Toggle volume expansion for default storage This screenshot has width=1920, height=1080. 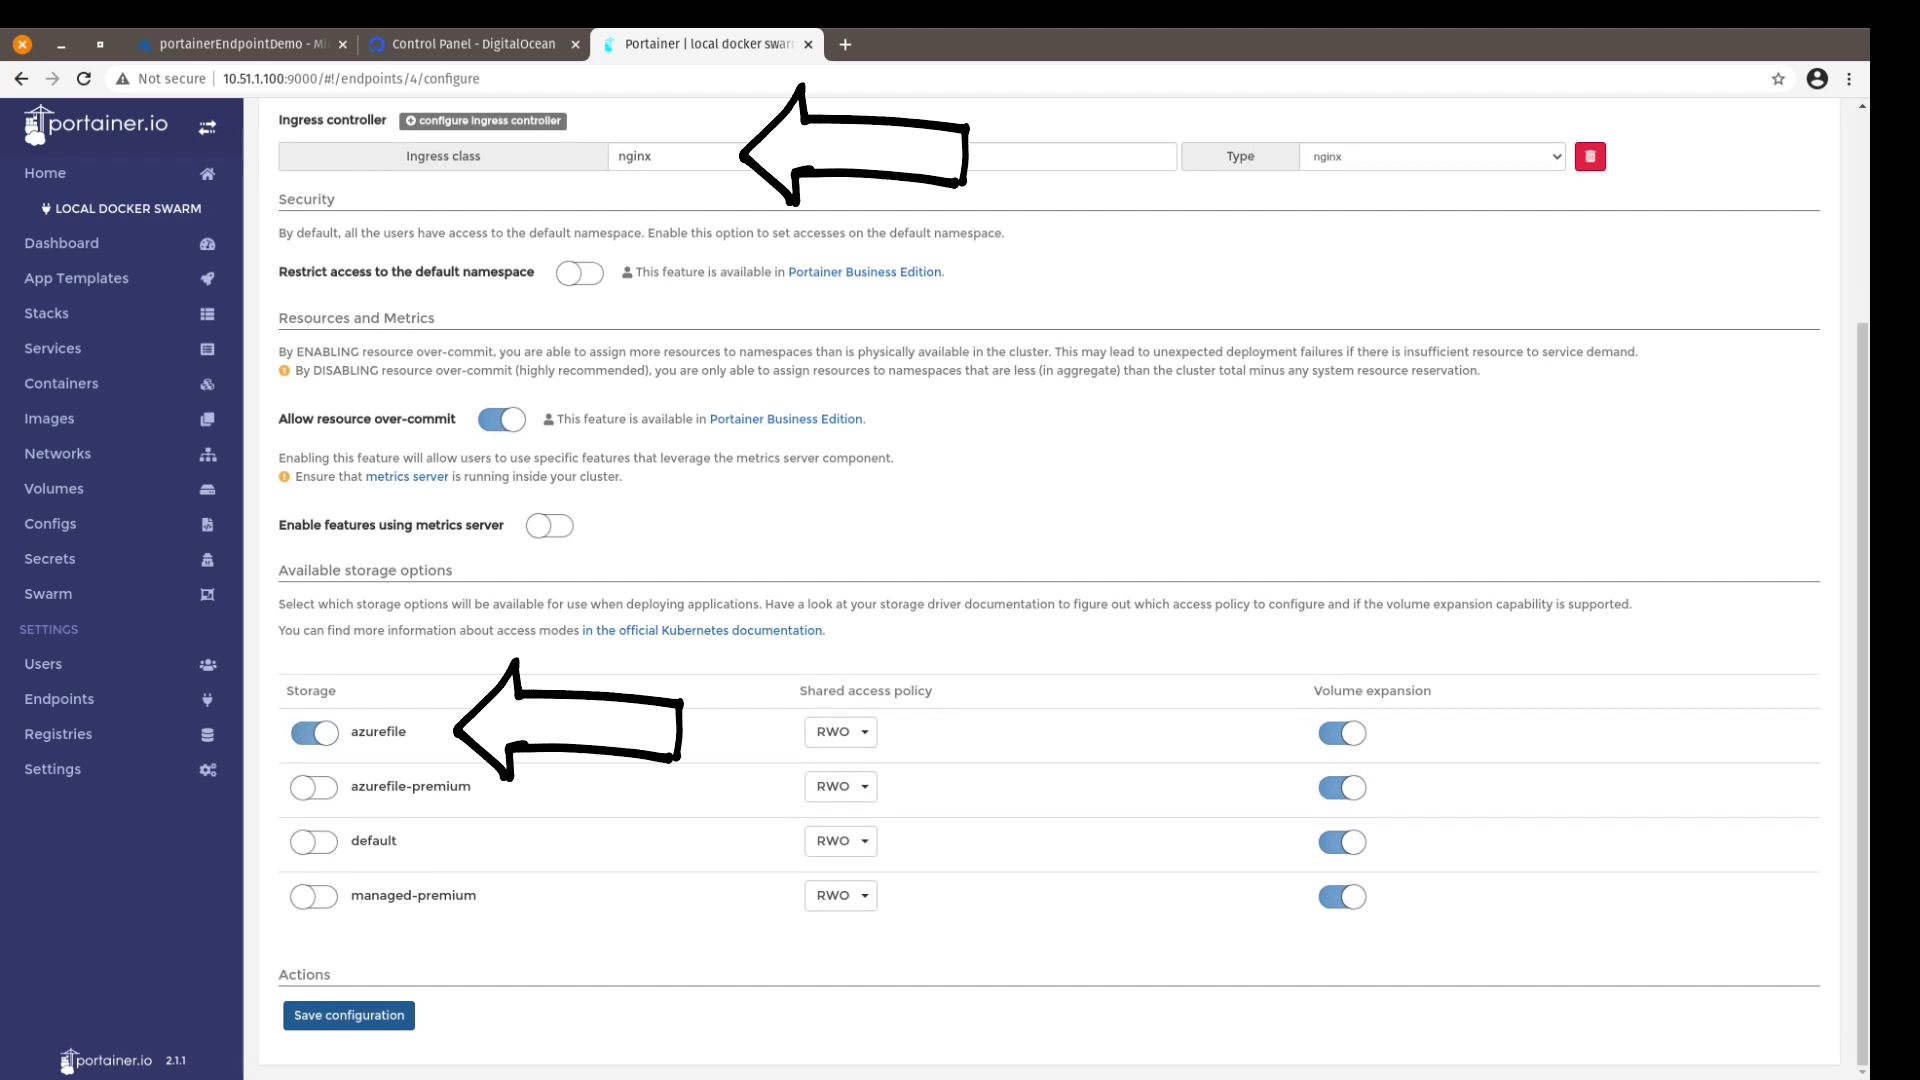pyautogui.click(x=1342, y=842)
